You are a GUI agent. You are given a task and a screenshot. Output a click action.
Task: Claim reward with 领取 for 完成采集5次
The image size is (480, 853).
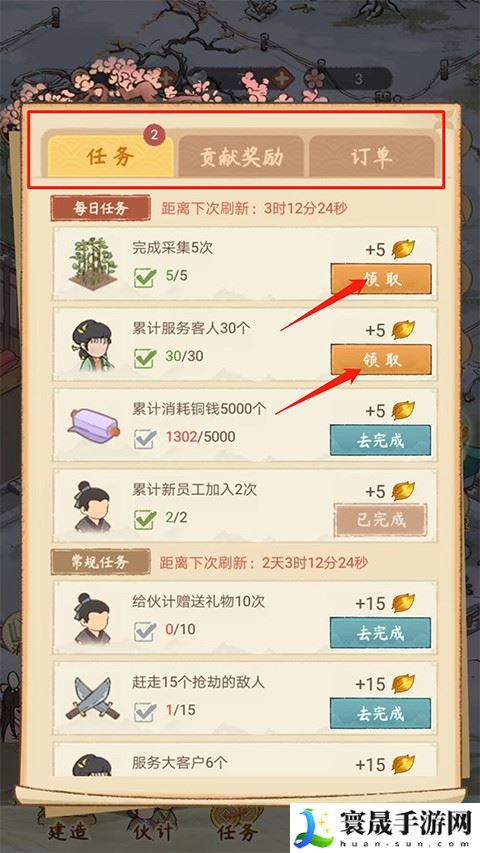[x=381, y=279]
